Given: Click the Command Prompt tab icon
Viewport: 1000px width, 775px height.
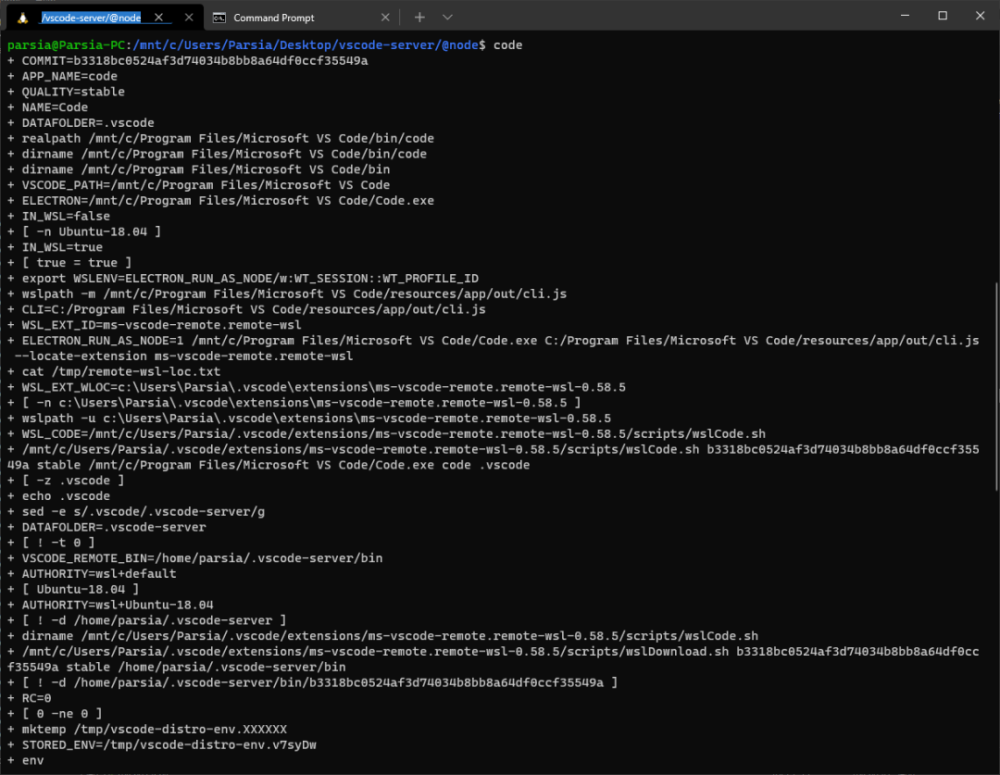Looking at the screenshot, I should click(219, 17).
